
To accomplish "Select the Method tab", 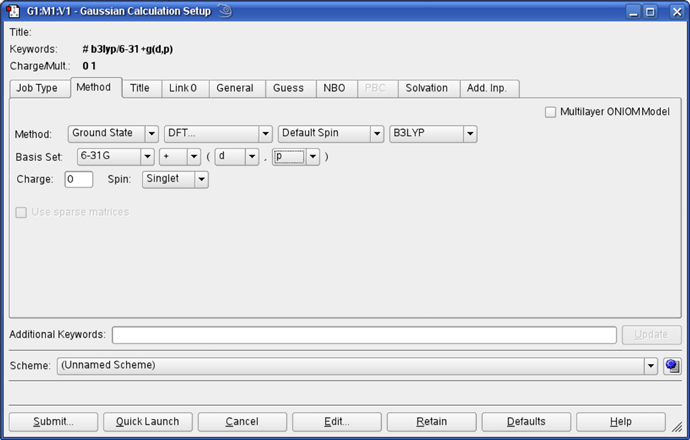I will click(94, 87).
